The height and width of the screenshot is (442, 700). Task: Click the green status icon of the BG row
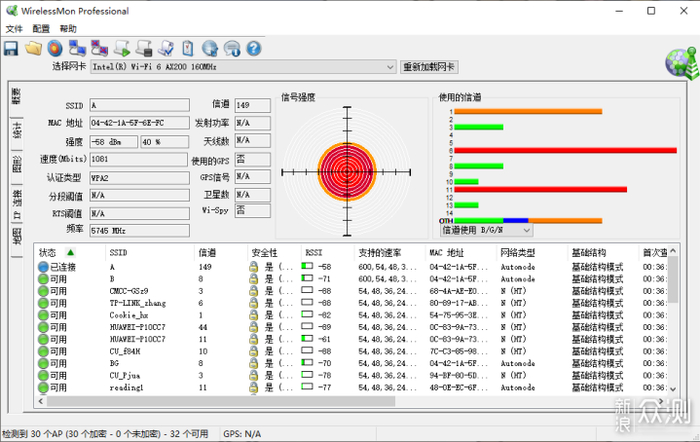(x=43, y=363)
